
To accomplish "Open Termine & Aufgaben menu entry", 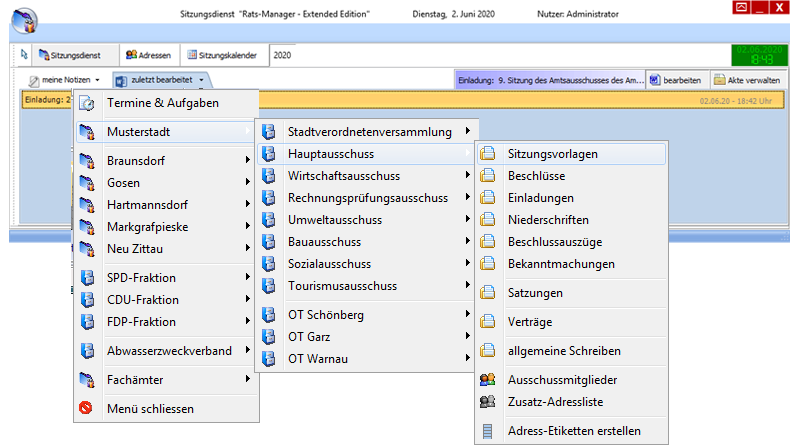I will (167, 103).
